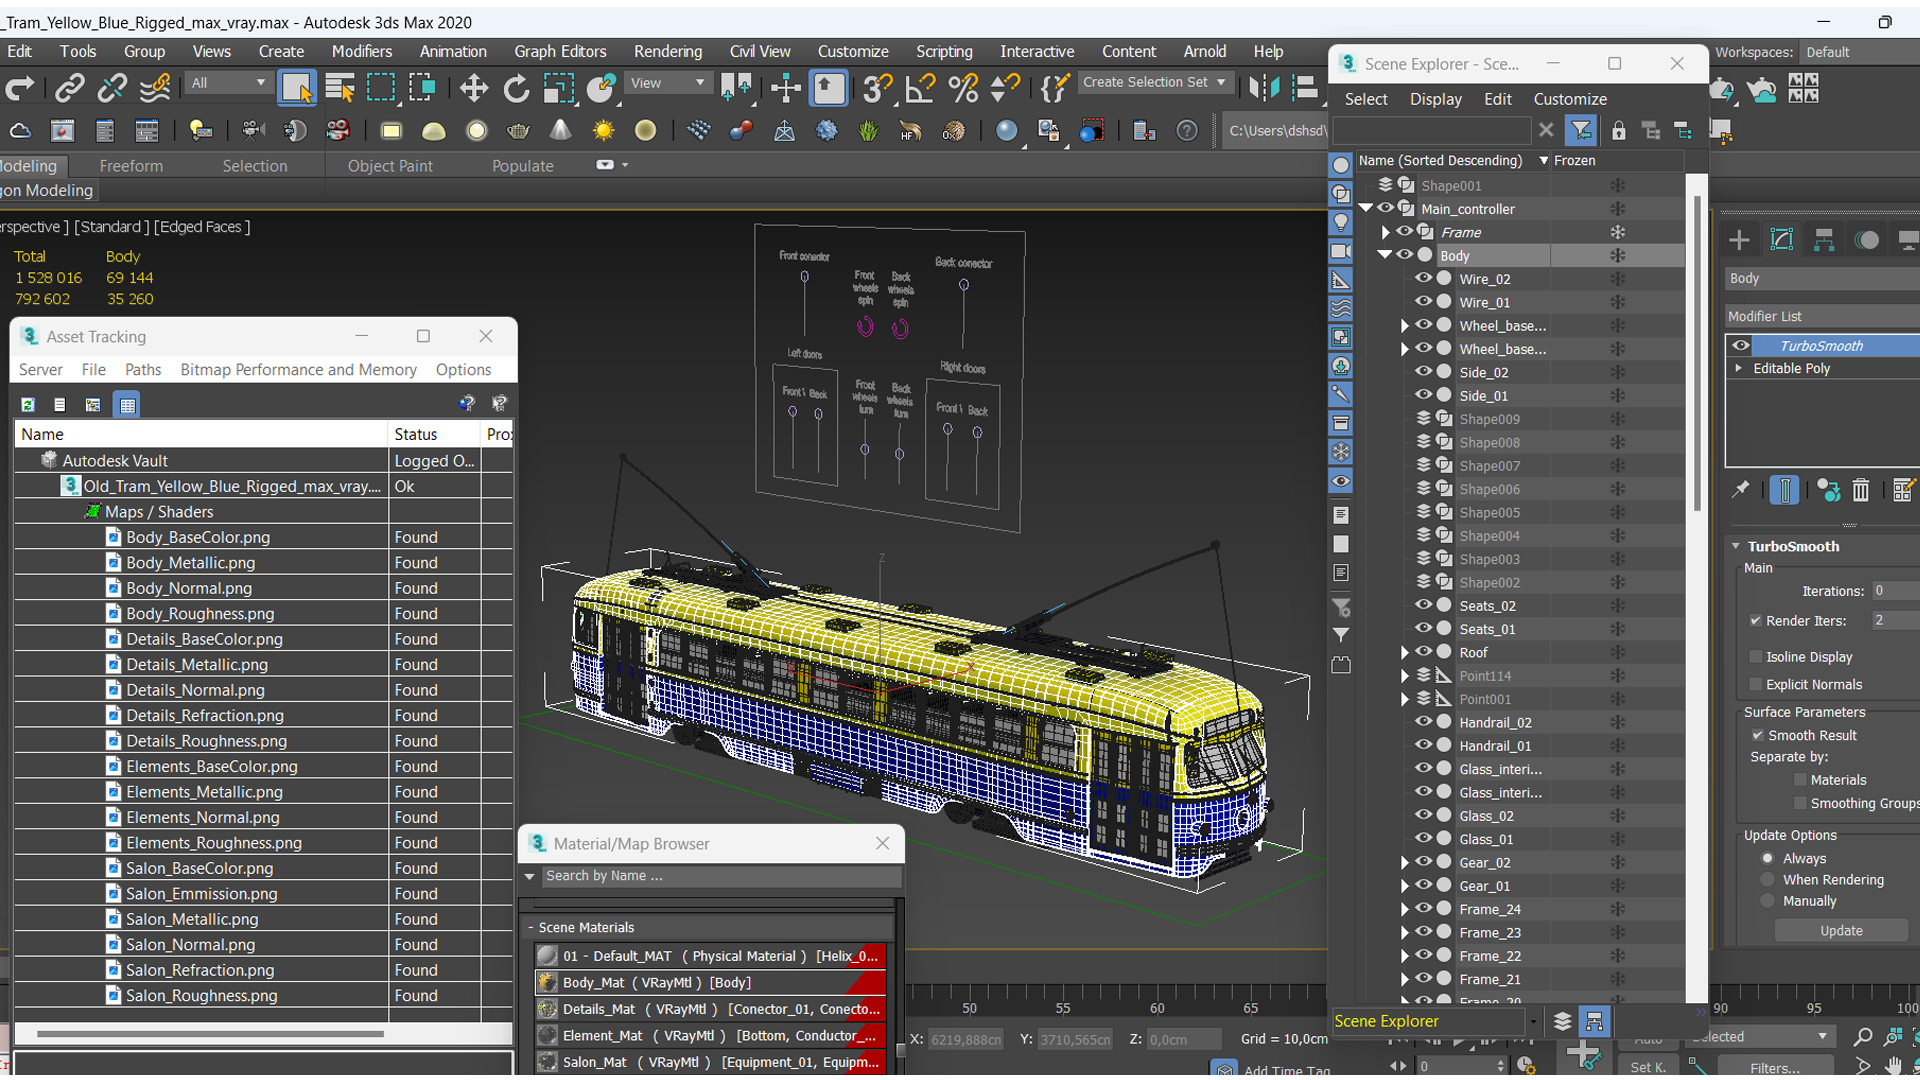Viewport: 1920px width, 1080px height.
Task: Activate the Select Object tool
Action: click(x=296, y=89)
